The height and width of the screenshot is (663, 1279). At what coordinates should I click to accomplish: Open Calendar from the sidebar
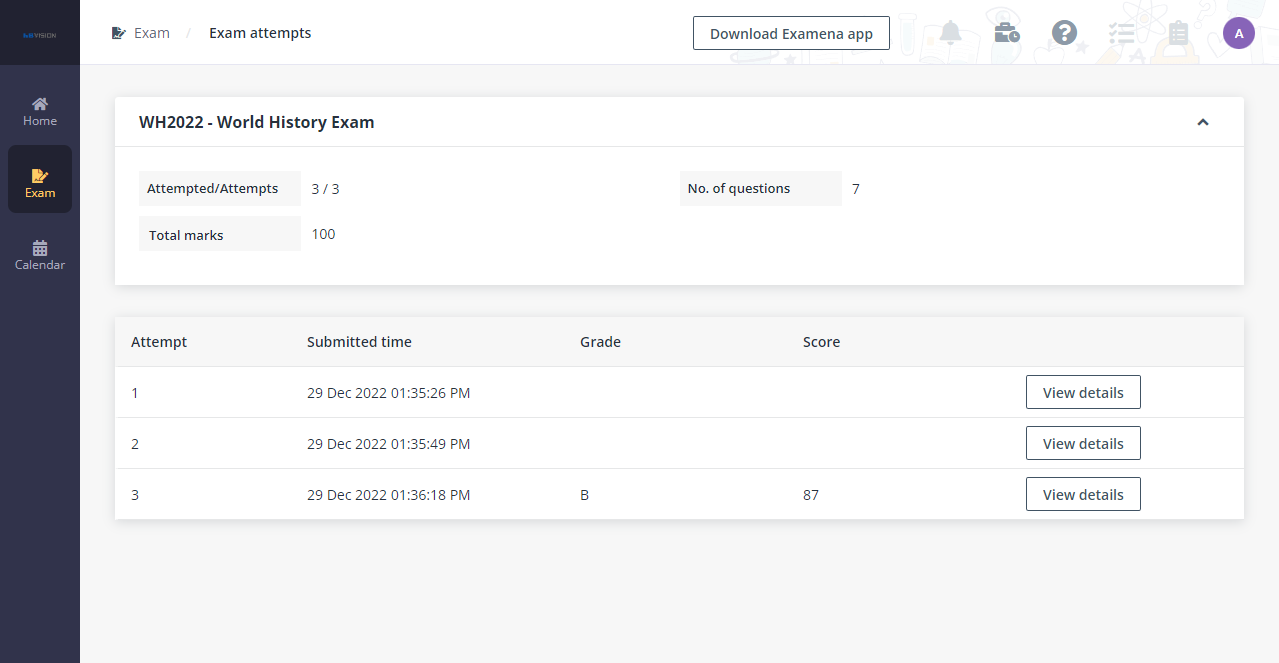[39, 255]
